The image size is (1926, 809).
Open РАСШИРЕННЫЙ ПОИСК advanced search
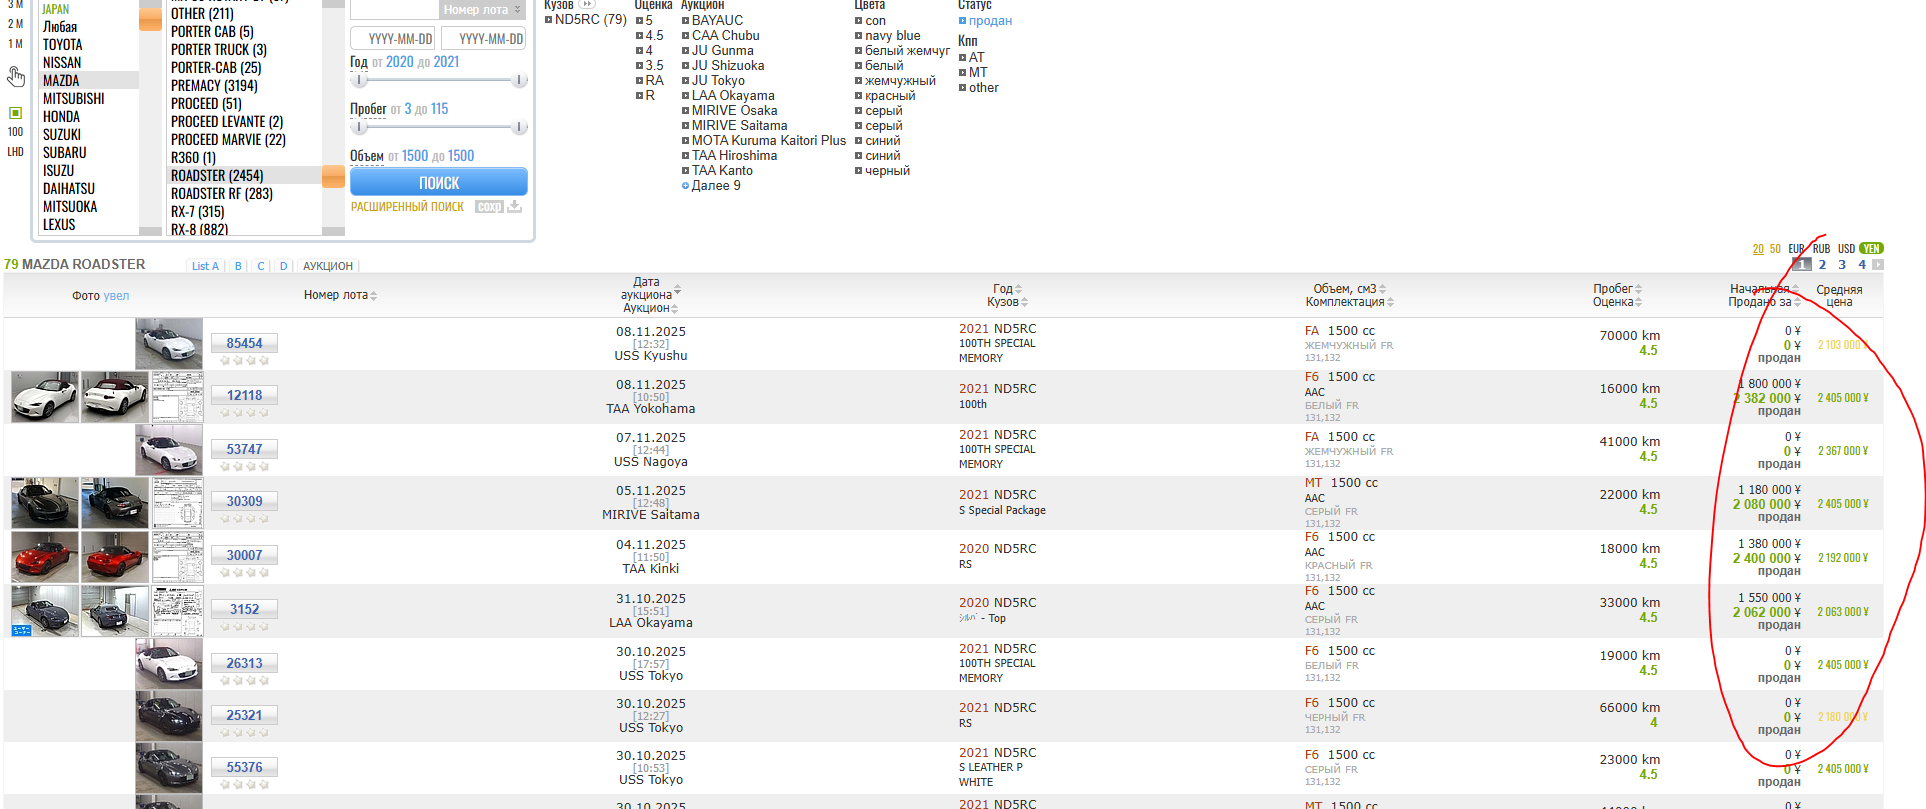coord(407,207)
